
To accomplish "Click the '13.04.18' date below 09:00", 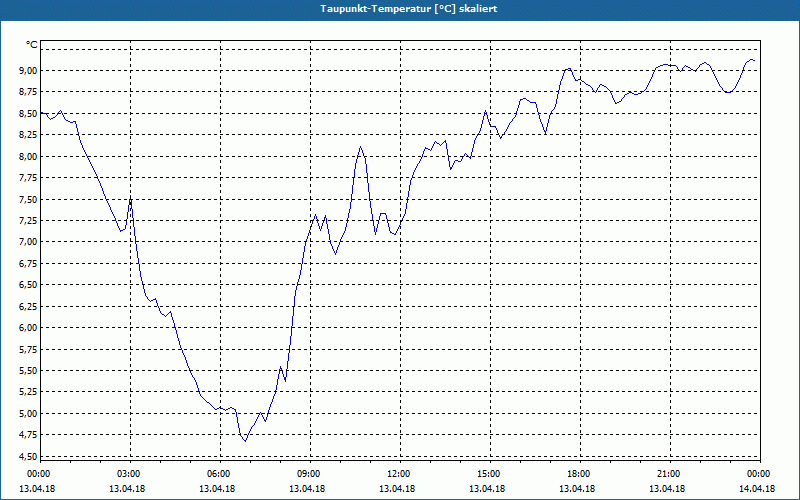I will click(307, 488).
